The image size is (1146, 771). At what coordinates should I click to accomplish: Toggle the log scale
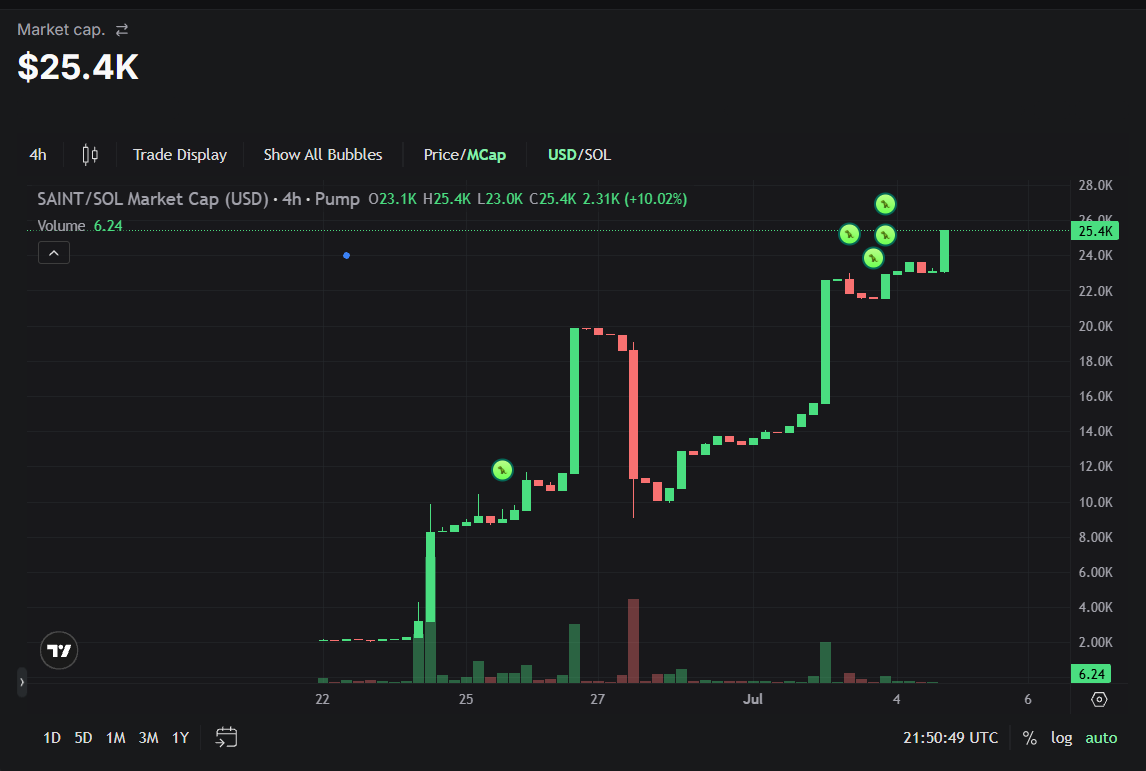1061,738
